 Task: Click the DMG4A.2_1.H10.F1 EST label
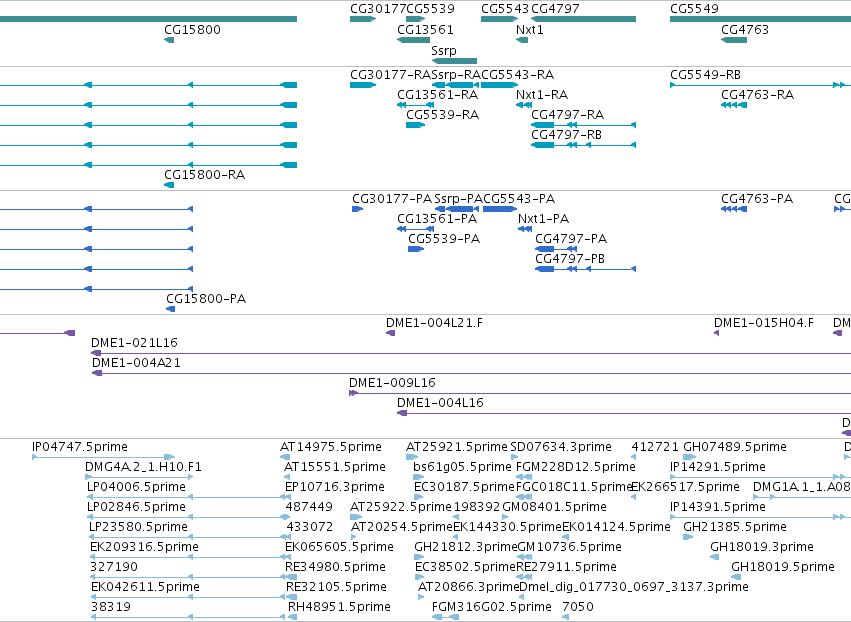tap(143, 467)
